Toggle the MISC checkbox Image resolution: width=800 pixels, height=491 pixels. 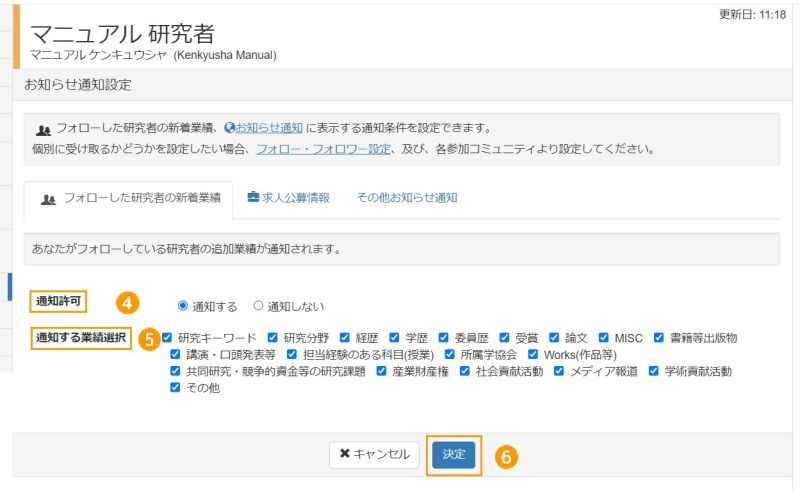(x=604, y=337)
